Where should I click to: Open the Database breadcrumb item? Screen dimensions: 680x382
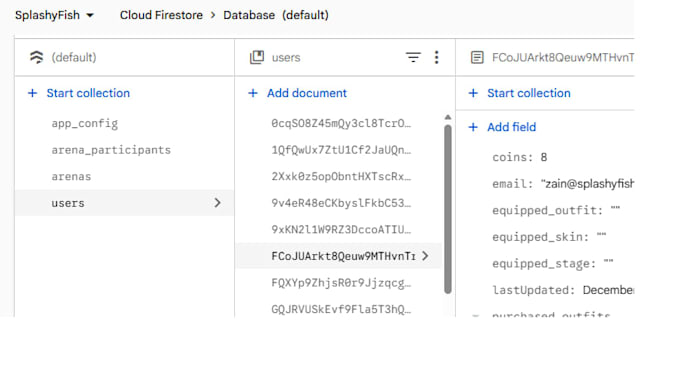click(x=249, y=15)
